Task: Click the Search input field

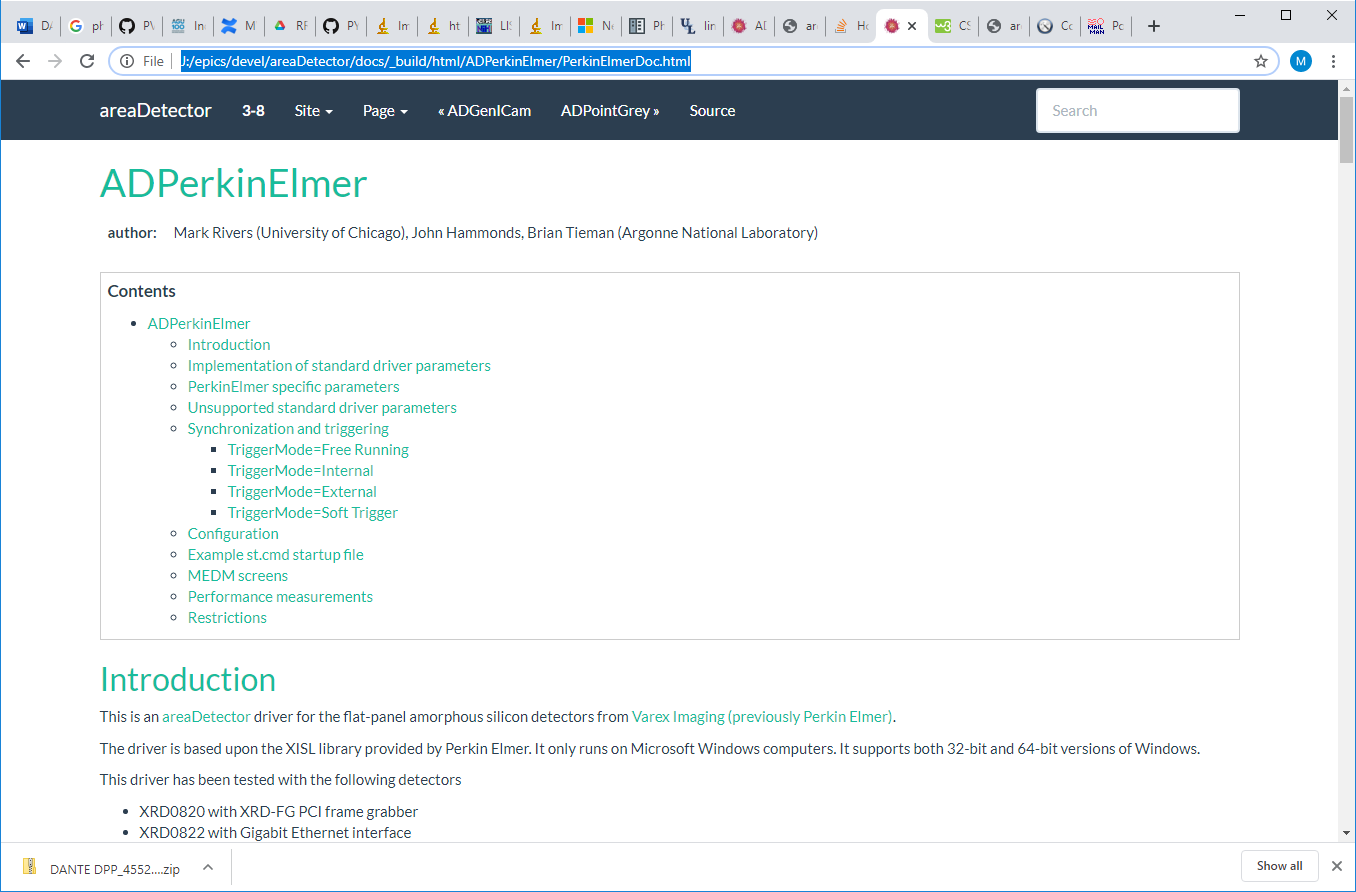Action: (1138, 111)
